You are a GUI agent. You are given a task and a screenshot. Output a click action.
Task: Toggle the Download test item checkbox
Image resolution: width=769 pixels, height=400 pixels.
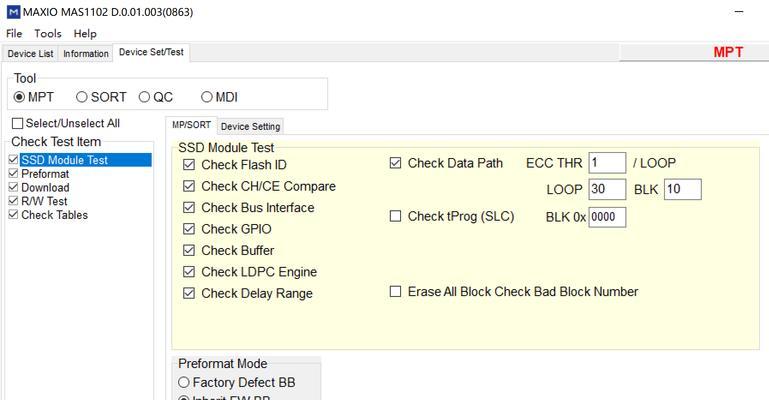[13, 187]
